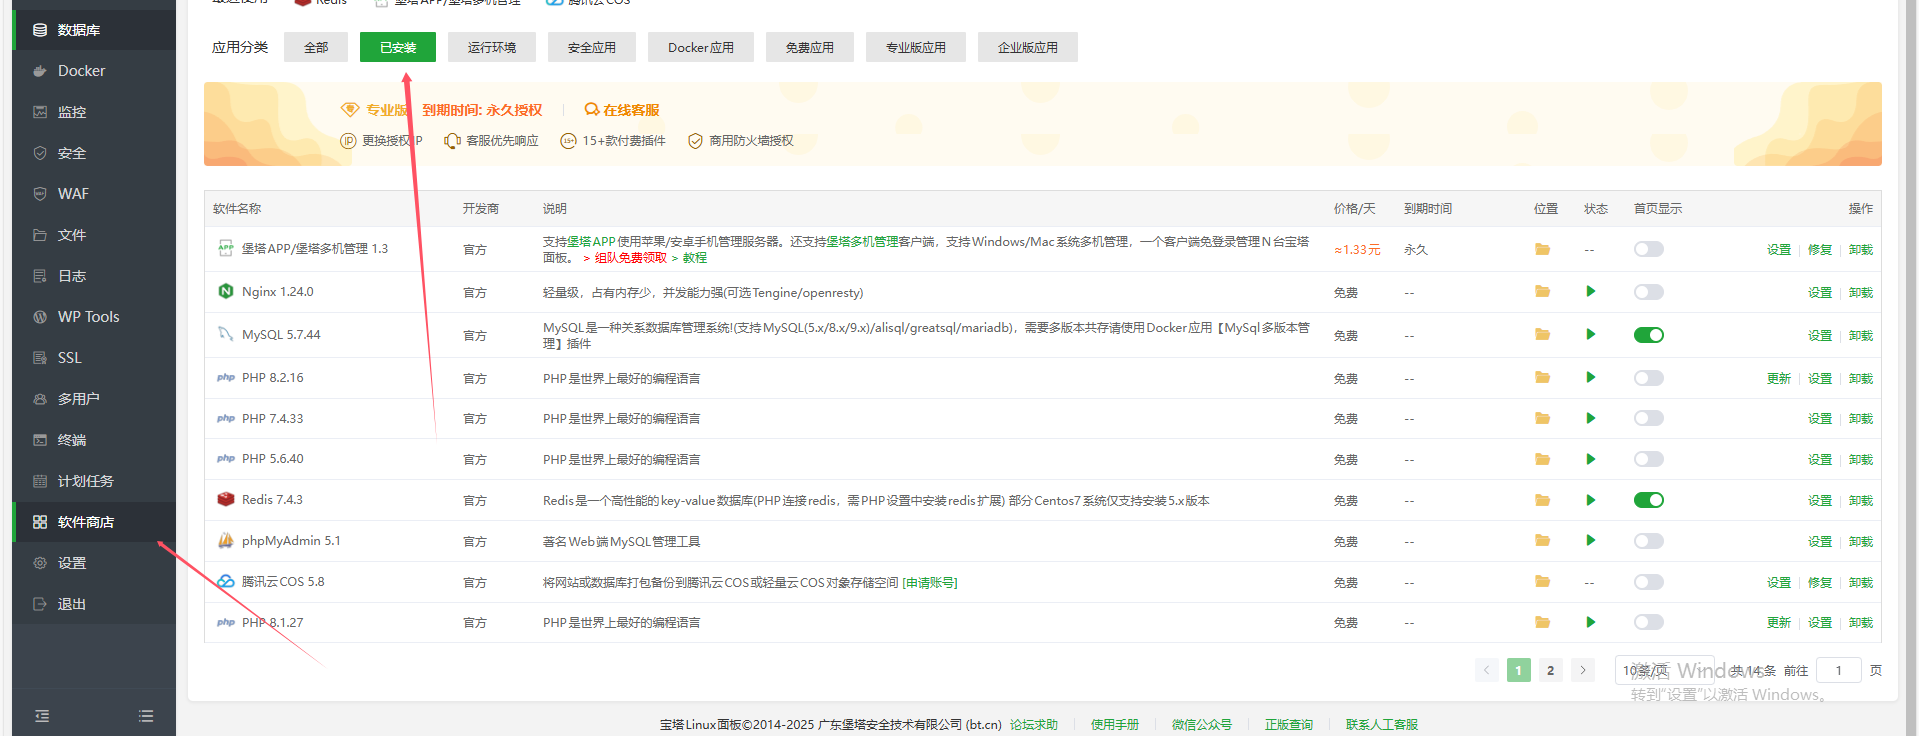Image resolution: width=1919 pixels, height=736 pixels.
Task: Click the list menu icon at the sidebar bottom
Action: click(146, 716)
